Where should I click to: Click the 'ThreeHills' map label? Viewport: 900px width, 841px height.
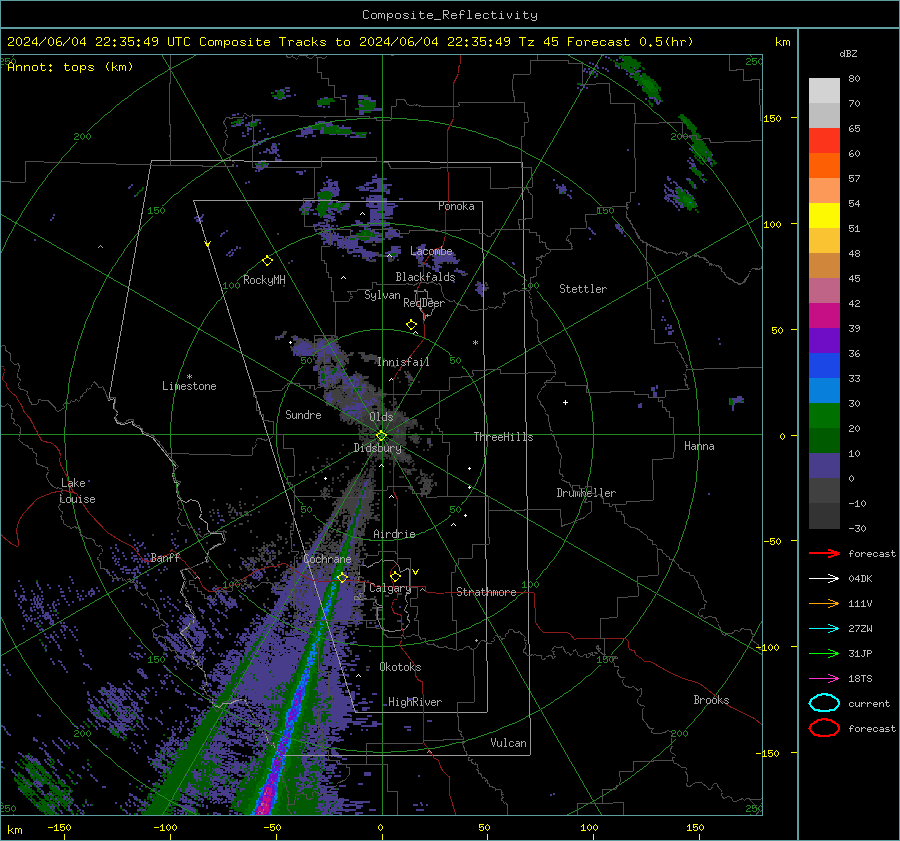(503, 437)
